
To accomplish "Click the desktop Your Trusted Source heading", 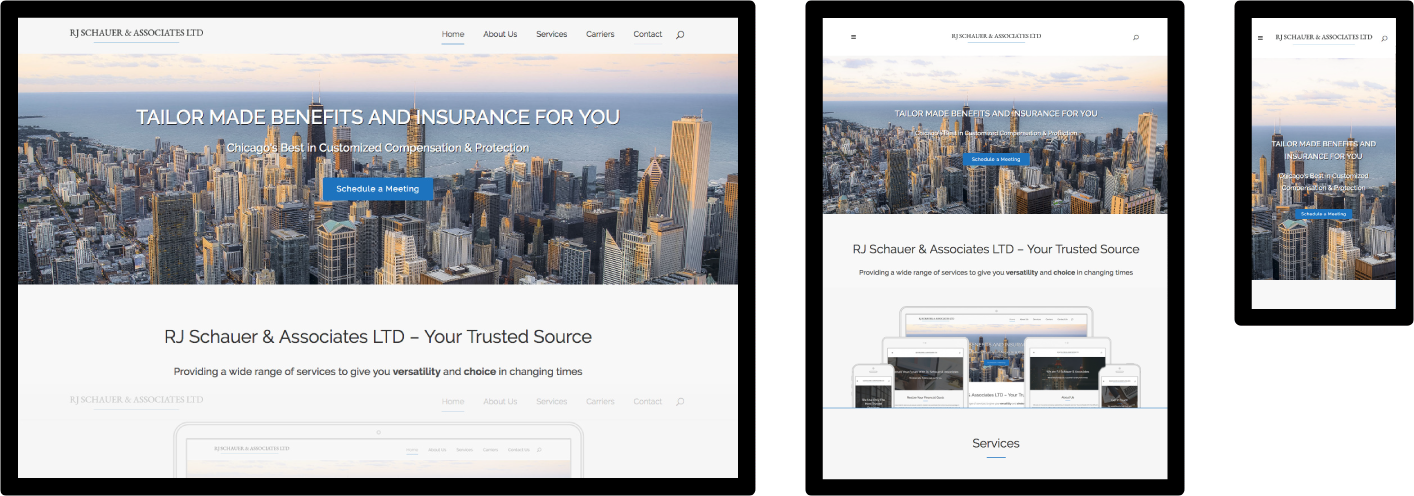I will pos(378,337).
